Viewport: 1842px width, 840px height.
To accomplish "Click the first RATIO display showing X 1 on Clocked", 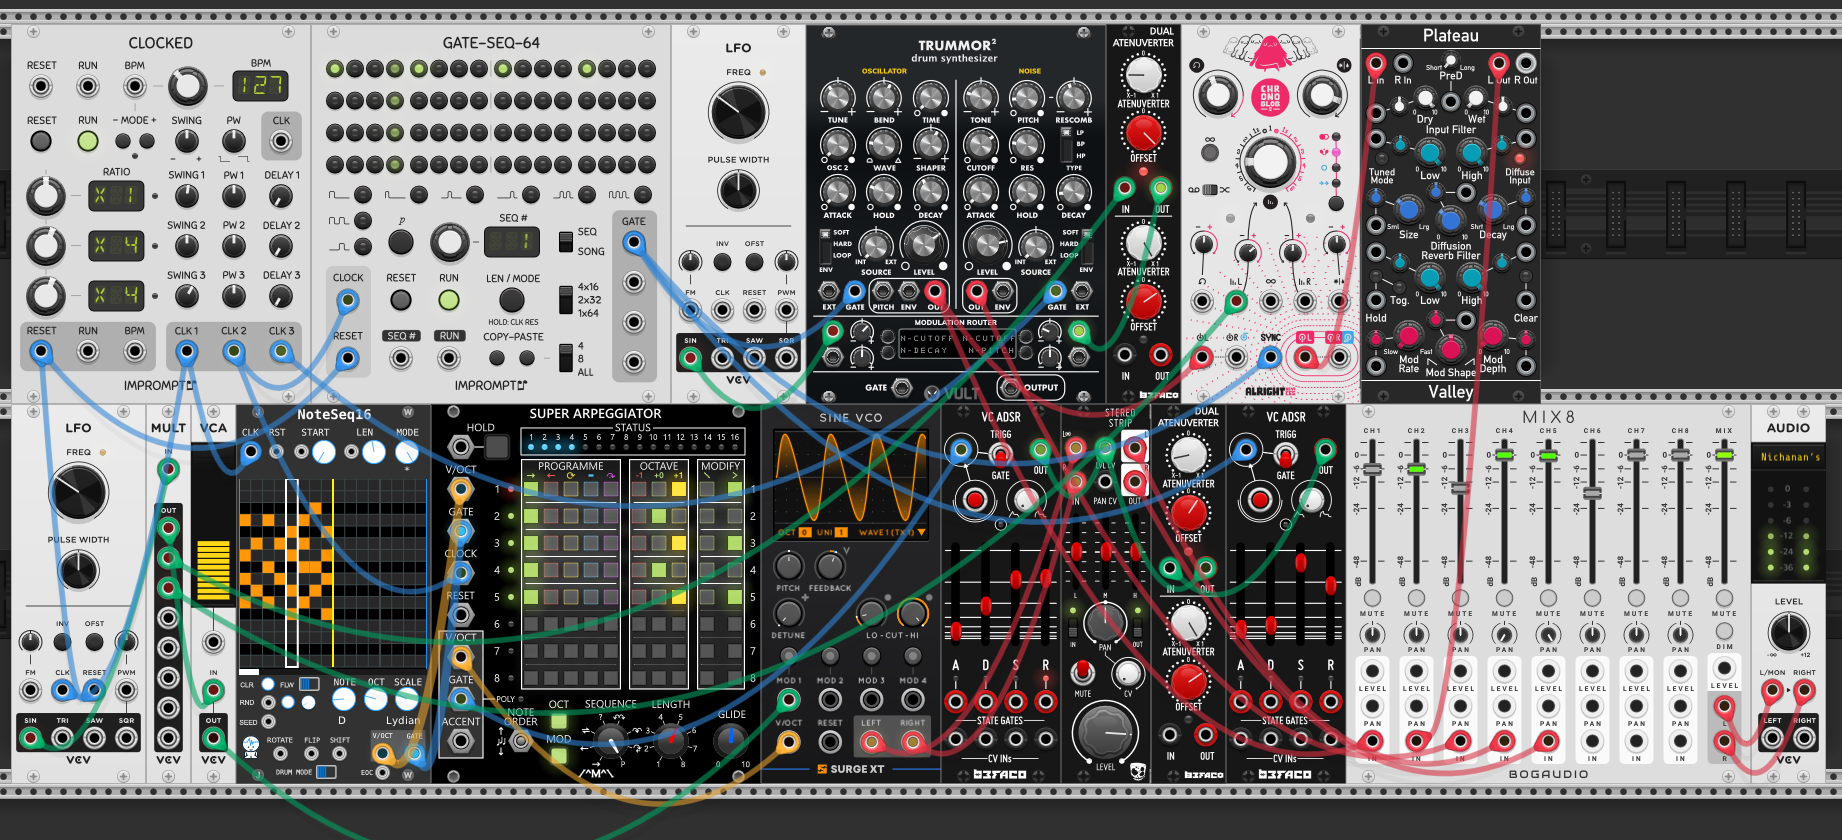I will (116, 196).
